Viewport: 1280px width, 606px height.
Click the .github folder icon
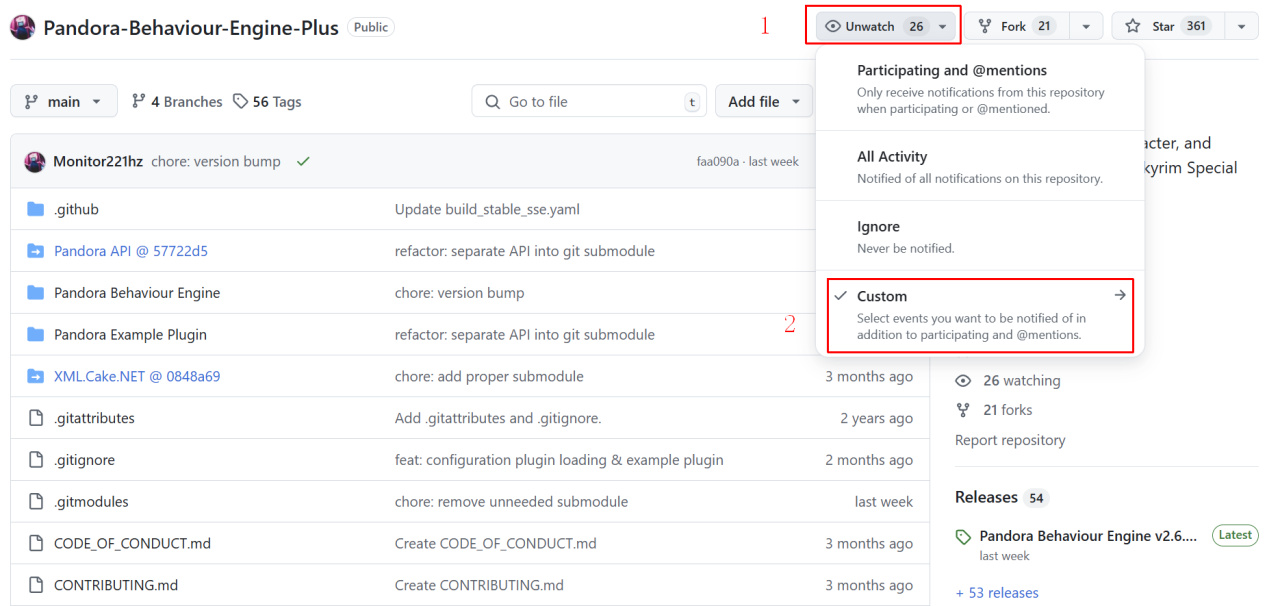pyautogui.click(x=36, y=209)
